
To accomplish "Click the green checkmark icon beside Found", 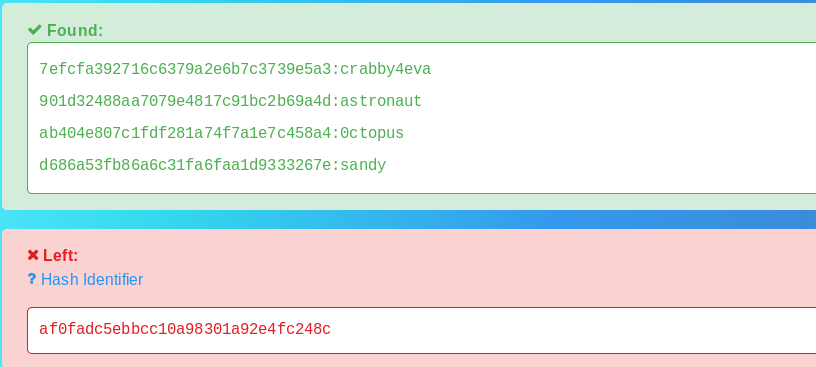I will pyautogui.click(x=34, y=30).
